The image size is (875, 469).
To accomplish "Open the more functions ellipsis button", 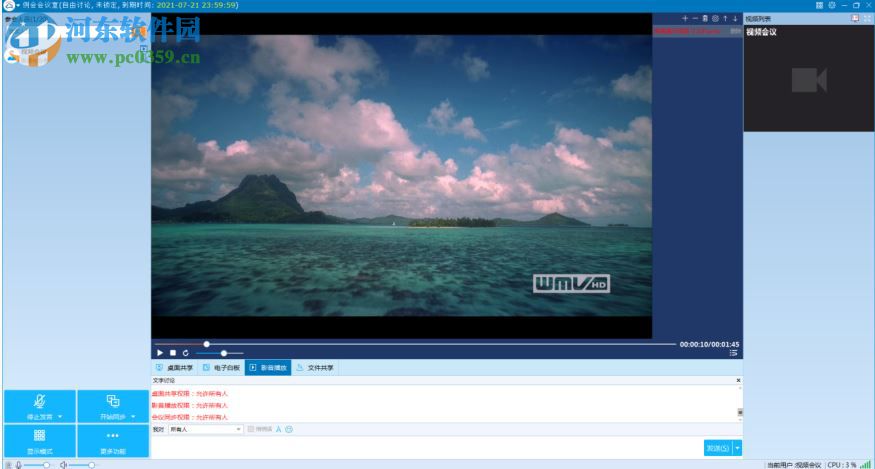I will (113, 441).
